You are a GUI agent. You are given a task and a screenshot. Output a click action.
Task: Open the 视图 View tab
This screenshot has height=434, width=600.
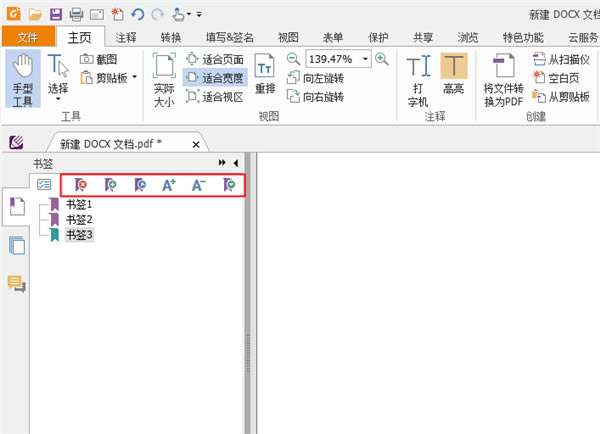click(x=288, y=37)
